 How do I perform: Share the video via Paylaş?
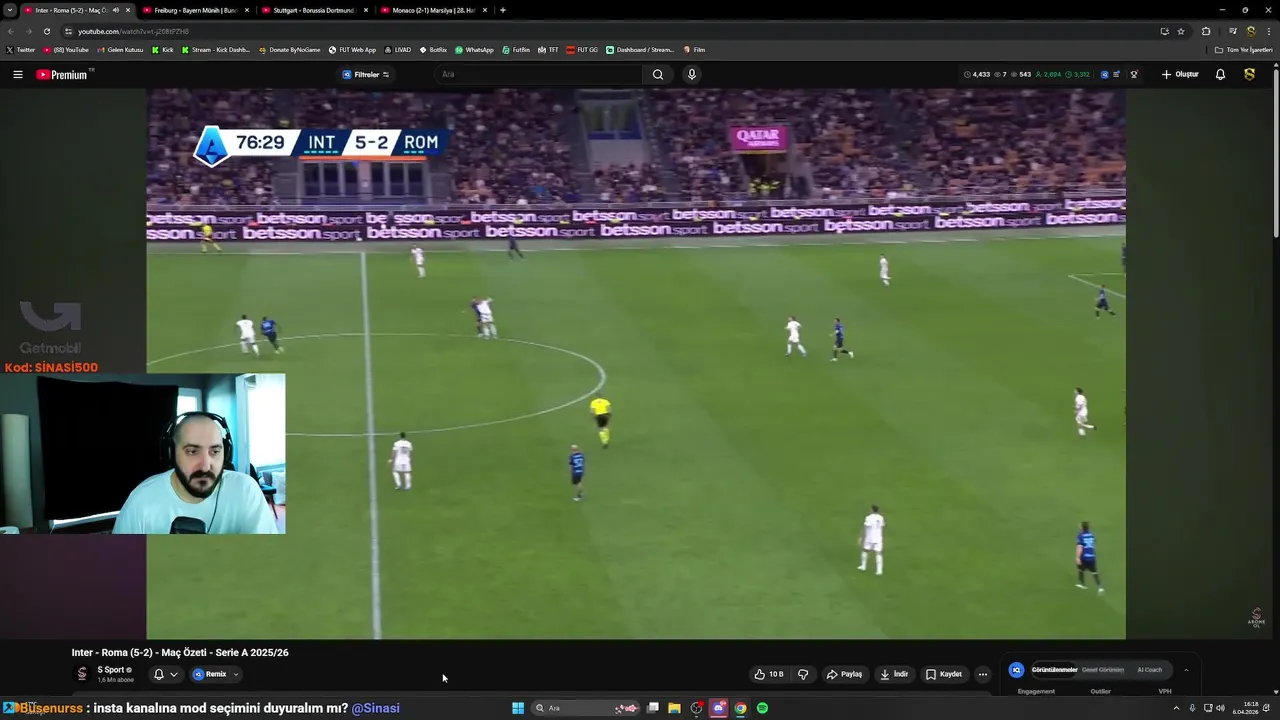844,674
